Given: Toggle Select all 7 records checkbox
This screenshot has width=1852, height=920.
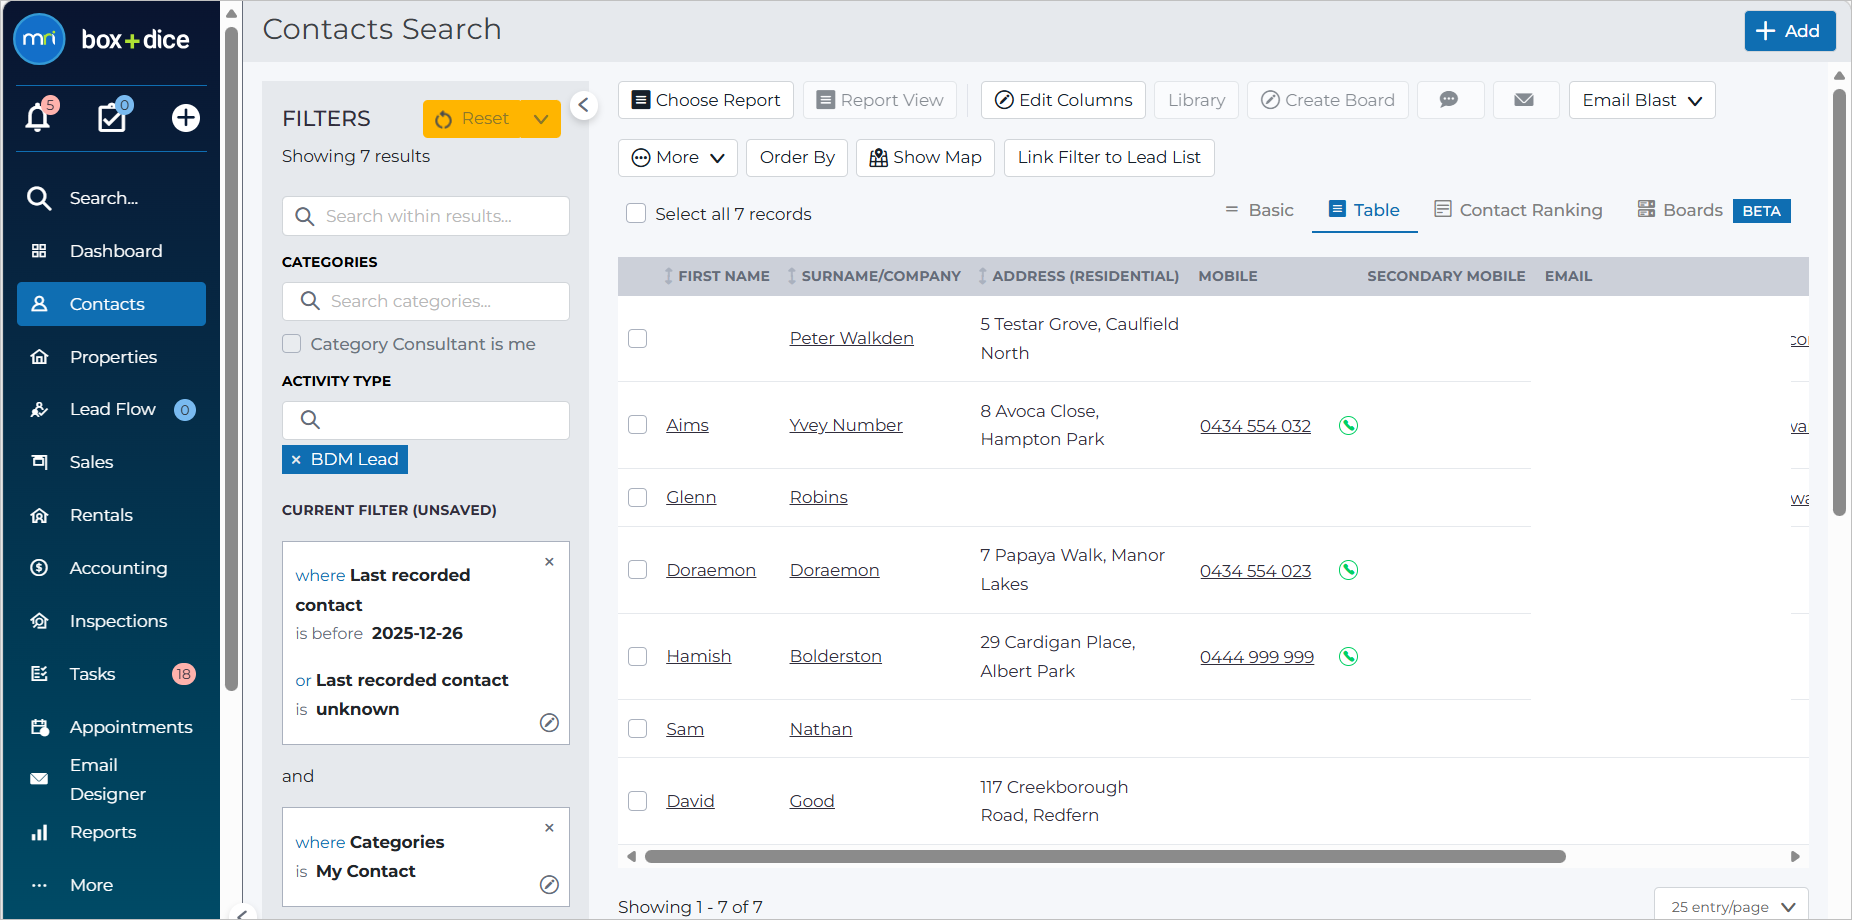Looking at the screenshot, I should pyautogui.click(x=636, y=213).
